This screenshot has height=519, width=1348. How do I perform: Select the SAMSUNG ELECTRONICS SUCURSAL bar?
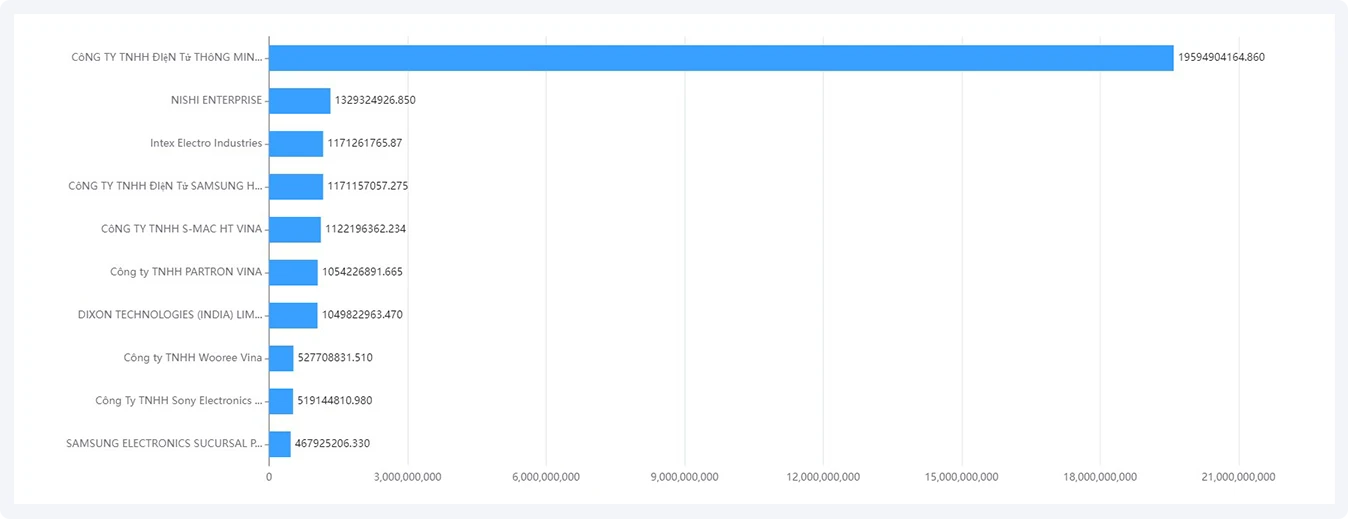280,444
